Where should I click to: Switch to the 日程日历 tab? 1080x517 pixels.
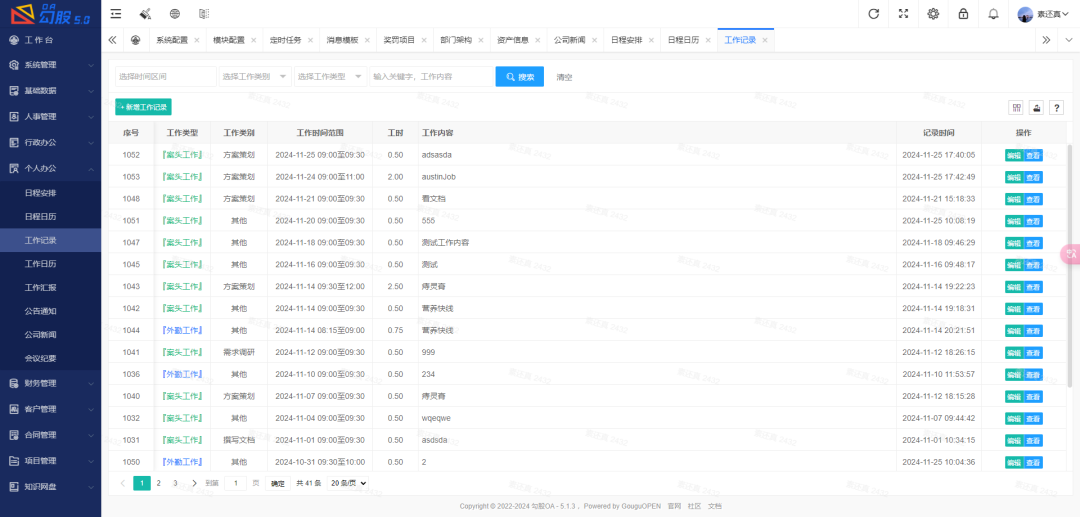click(x=684, y=40)
